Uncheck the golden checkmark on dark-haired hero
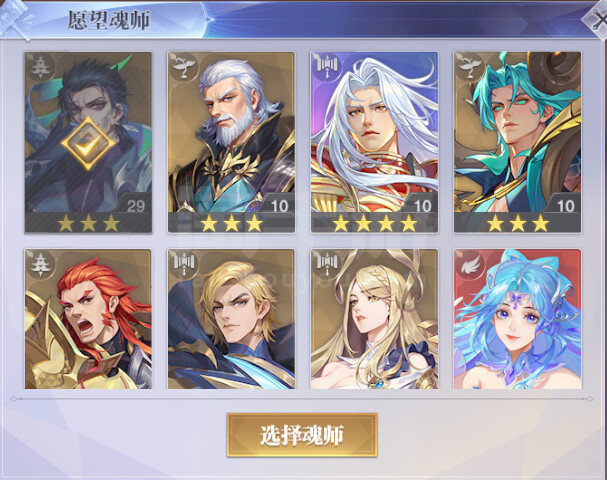 (88, 143)
